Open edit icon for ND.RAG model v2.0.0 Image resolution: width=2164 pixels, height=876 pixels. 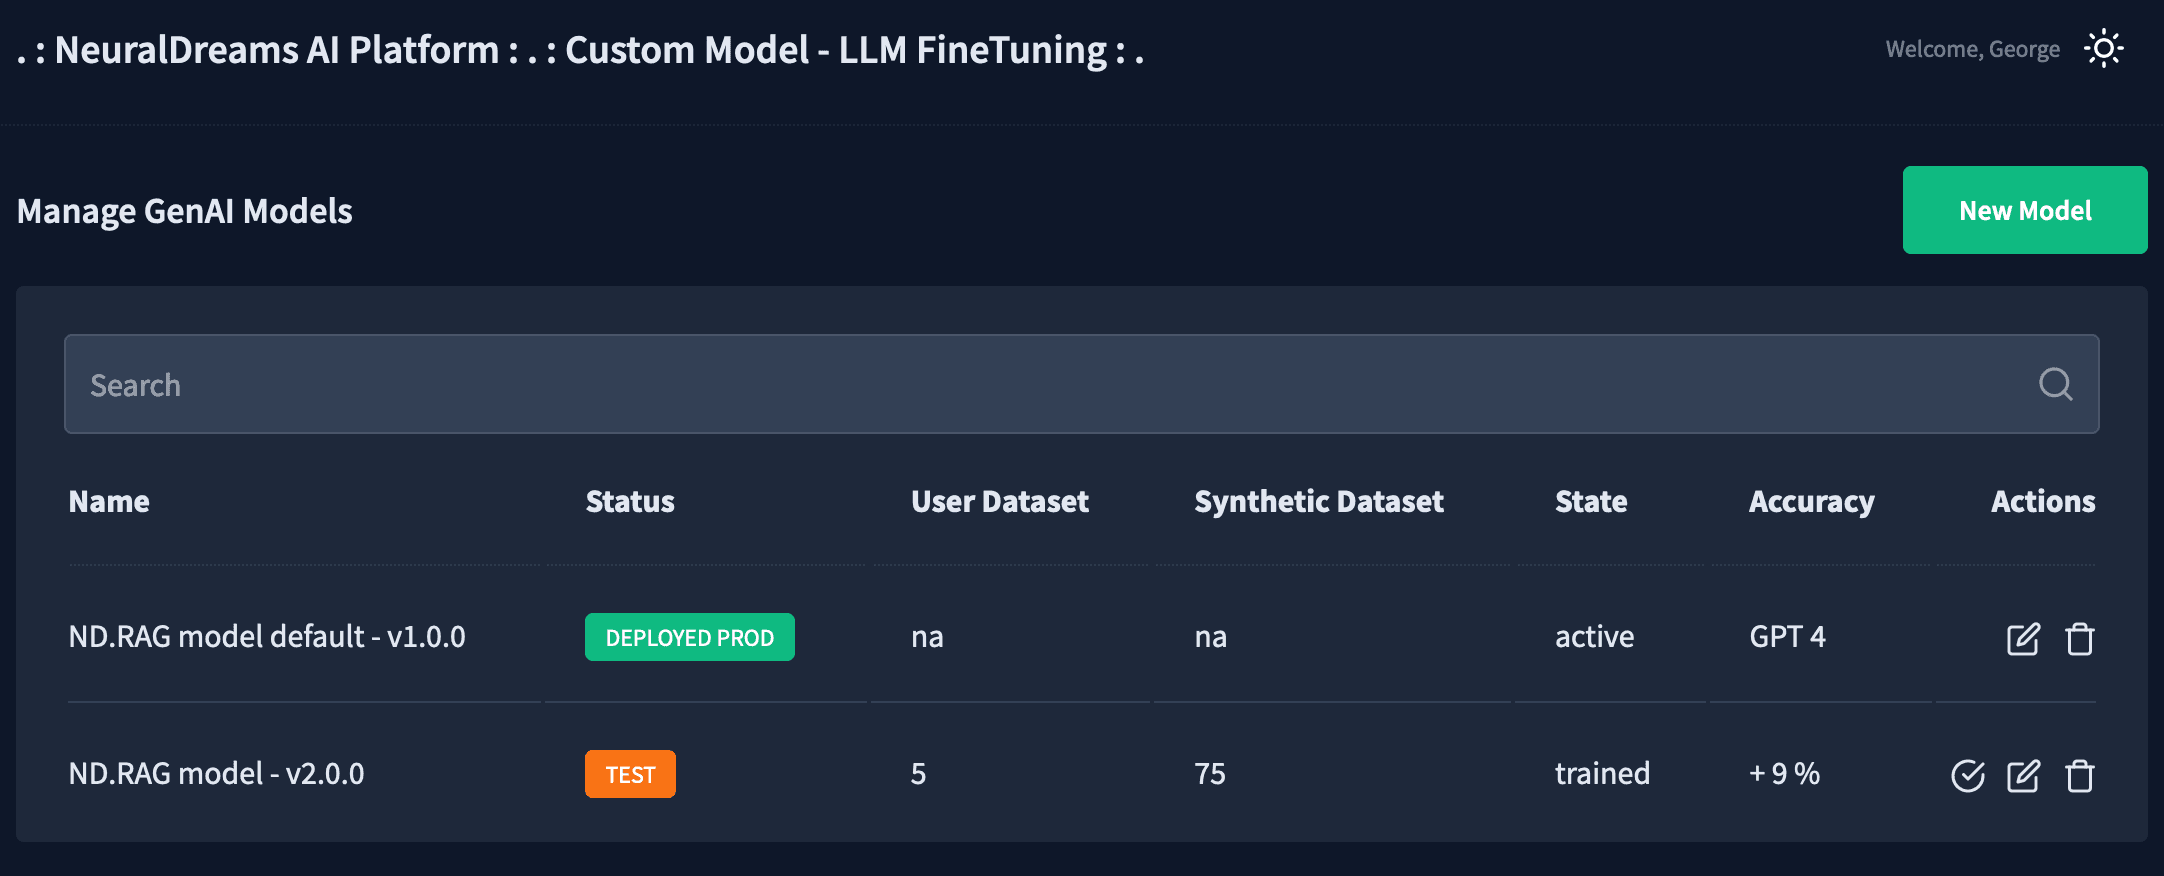[2022, 776]
